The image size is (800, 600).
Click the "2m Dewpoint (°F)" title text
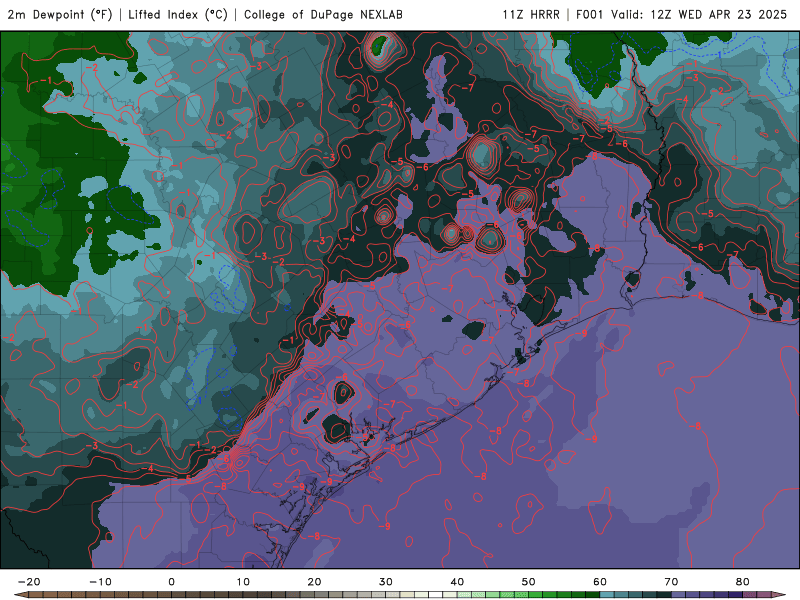click(60, 15)
